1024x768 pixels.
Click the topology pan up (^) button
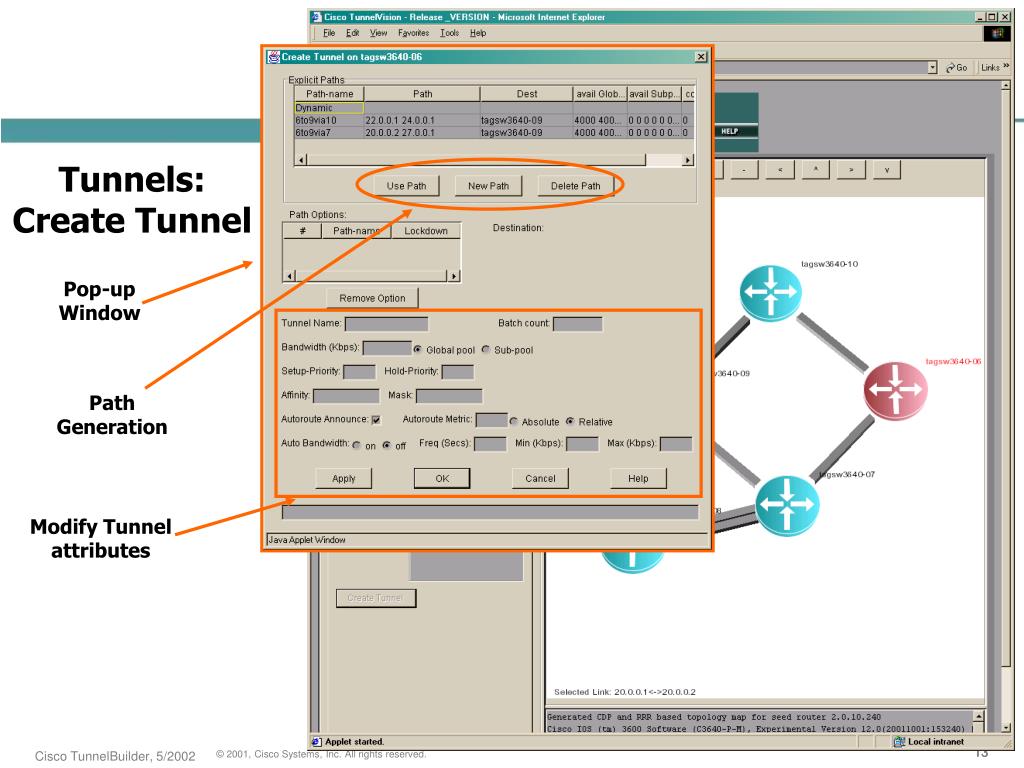pos(815,170)
